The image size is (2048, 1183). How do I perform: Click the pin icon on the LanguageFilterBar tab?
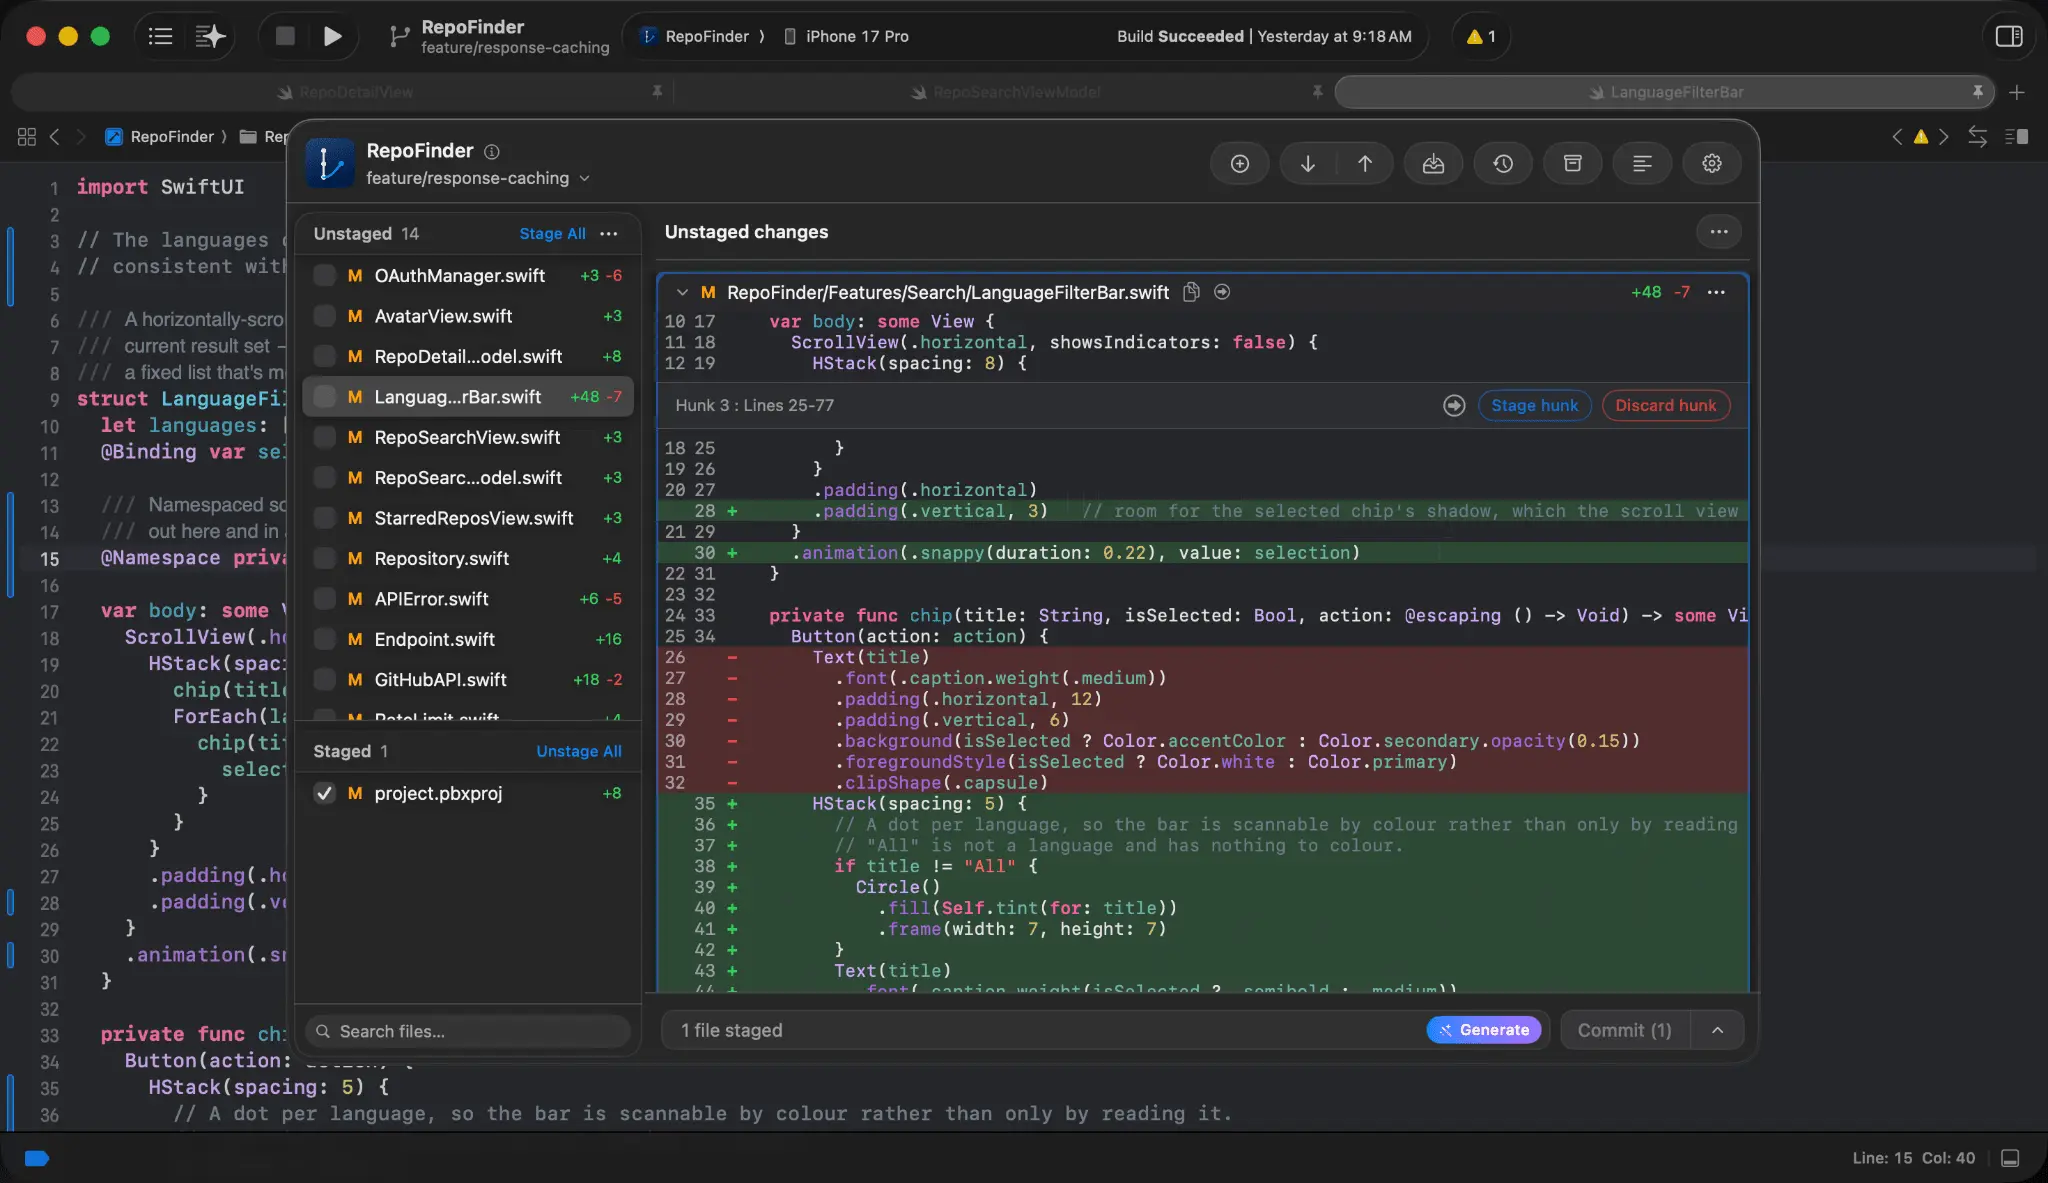pyautogui.click(x=1978, y=92)
